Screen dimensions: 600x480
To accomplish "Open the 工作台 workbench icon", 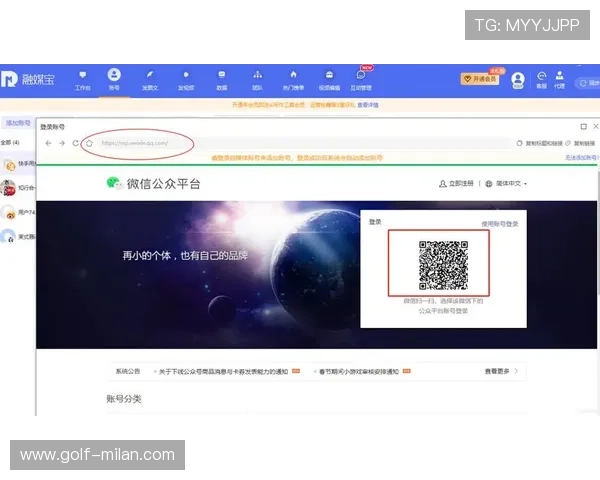I will [x=82, y=78].
